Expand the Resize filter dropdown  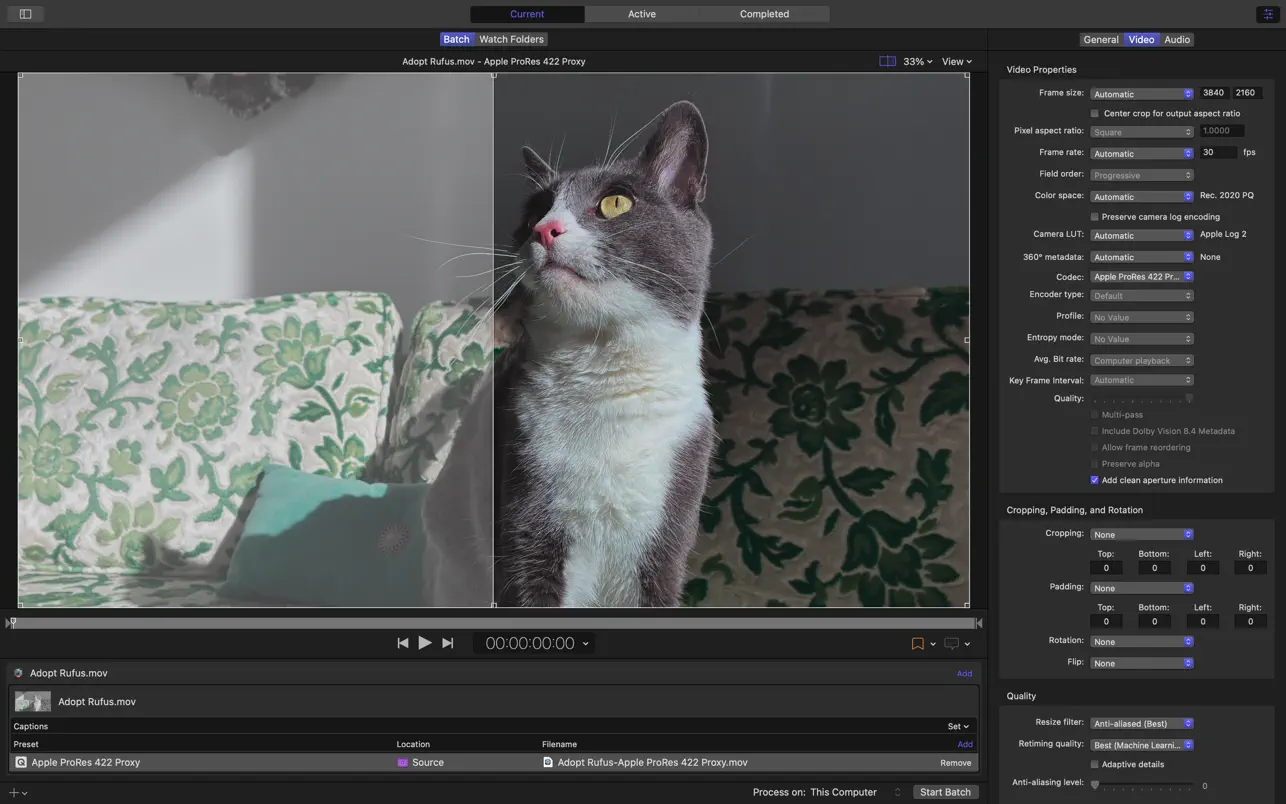tap(1141, 723)
